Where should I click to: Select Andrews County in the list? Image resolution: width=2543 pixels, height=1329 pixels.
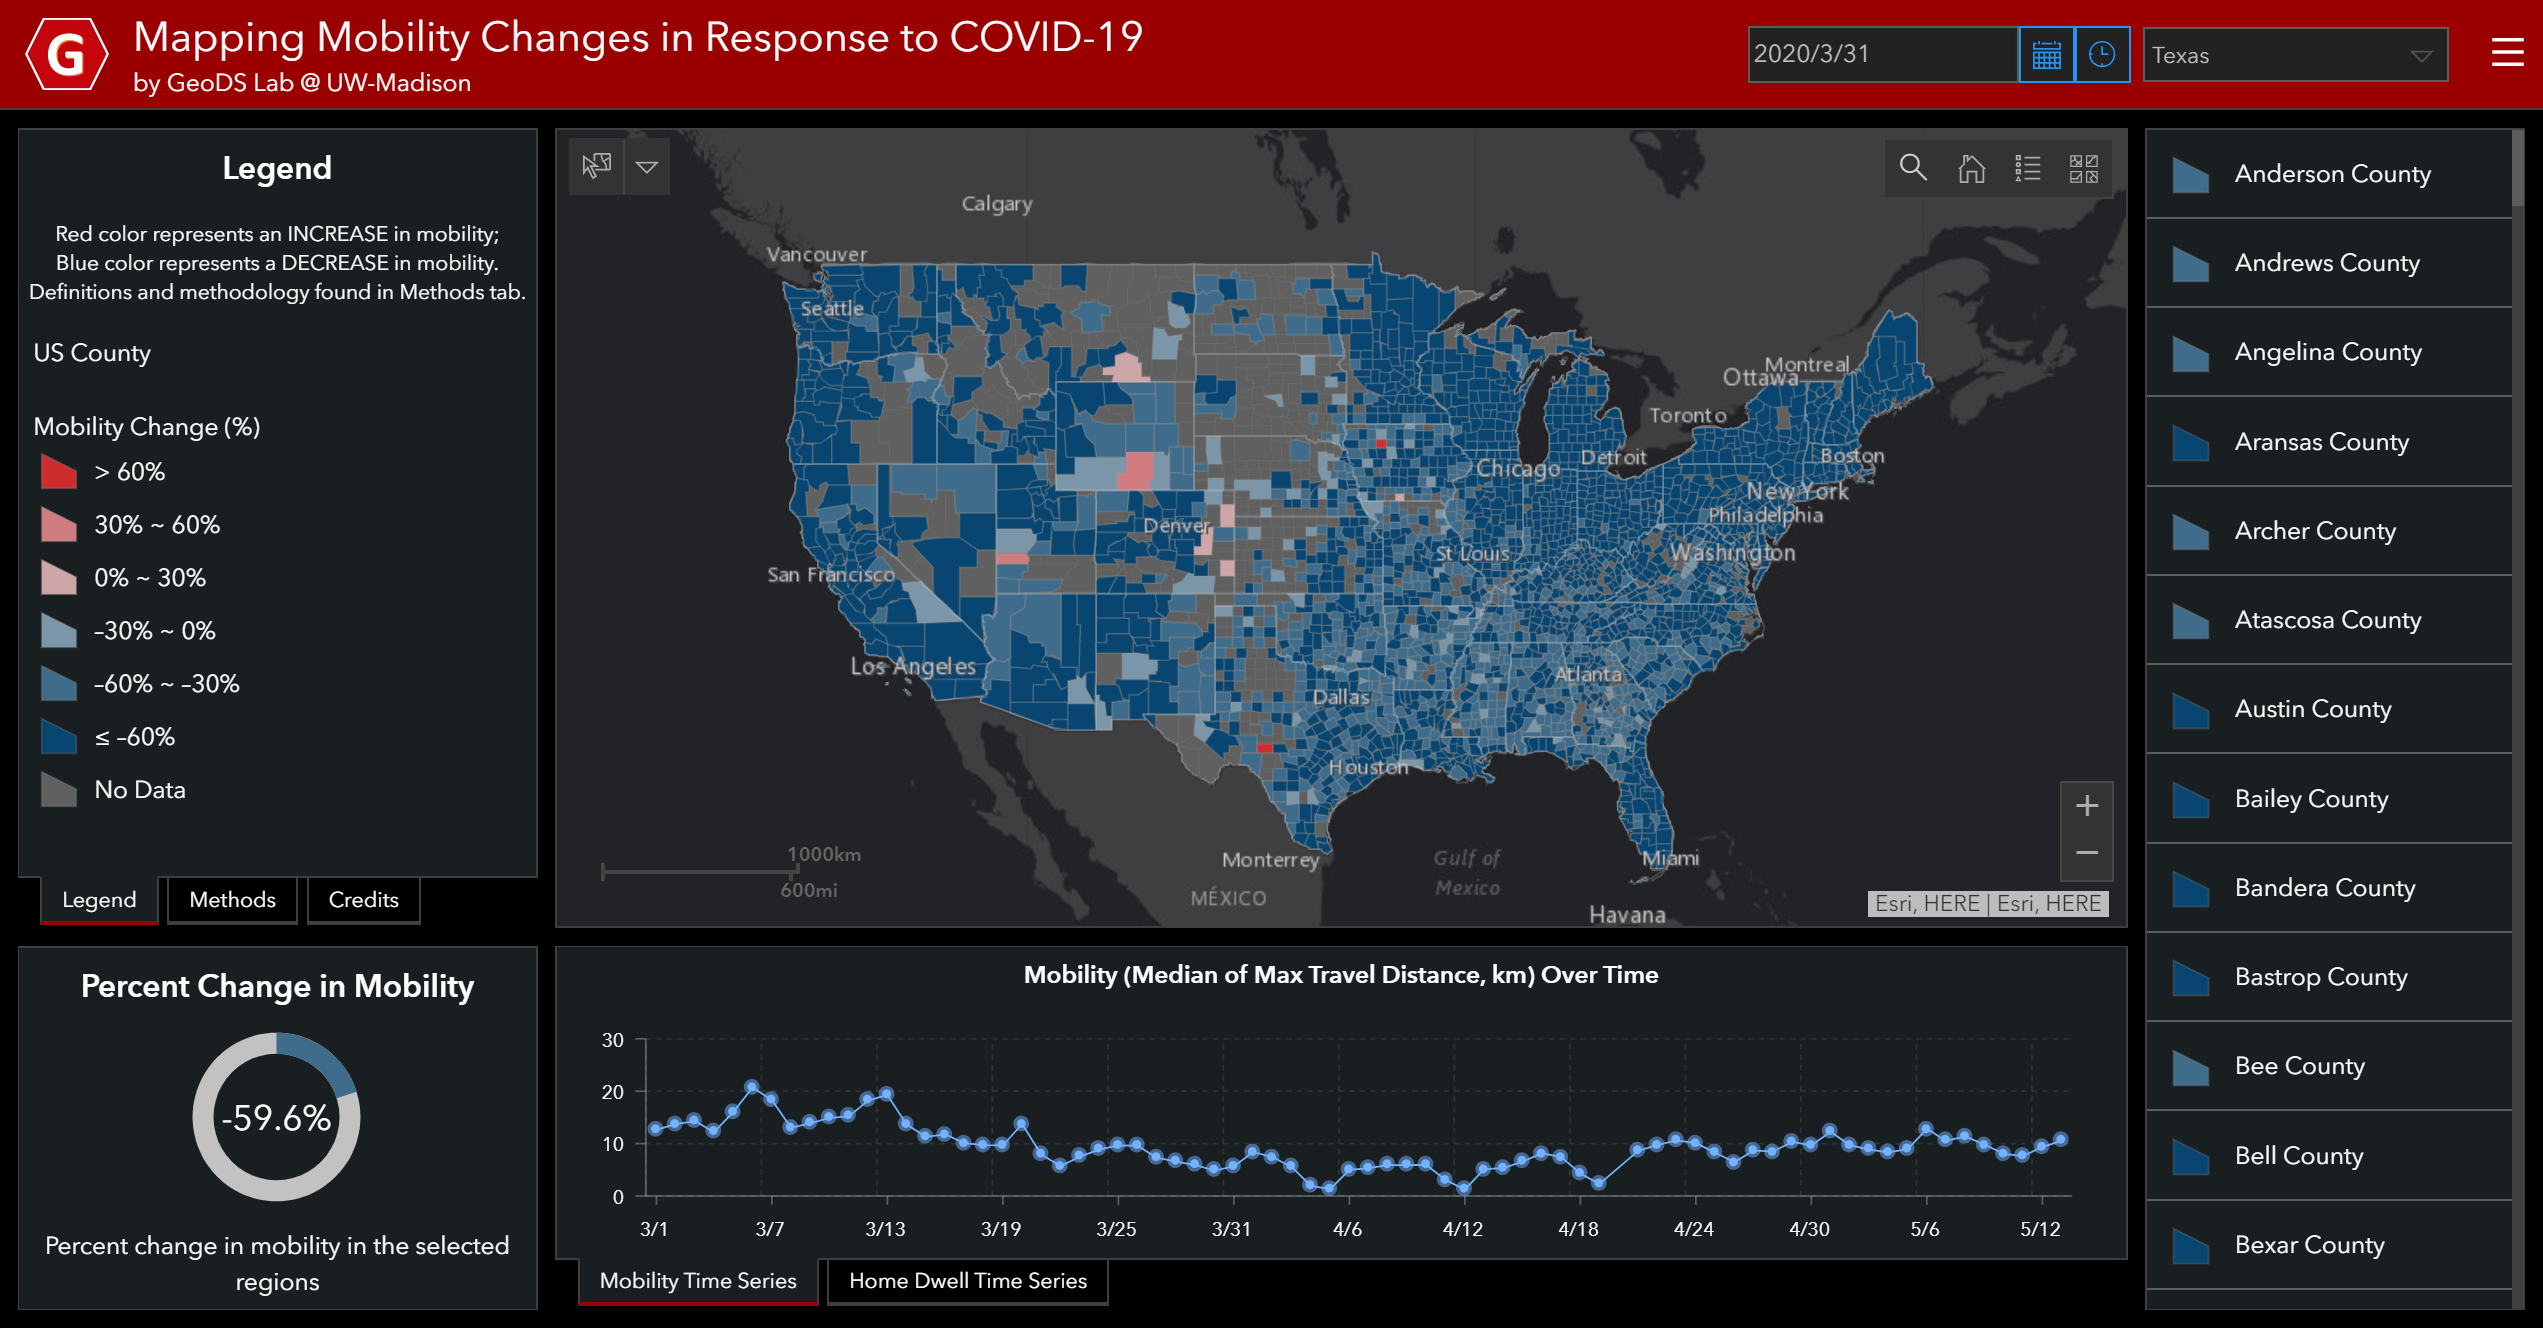[2329, 263]
